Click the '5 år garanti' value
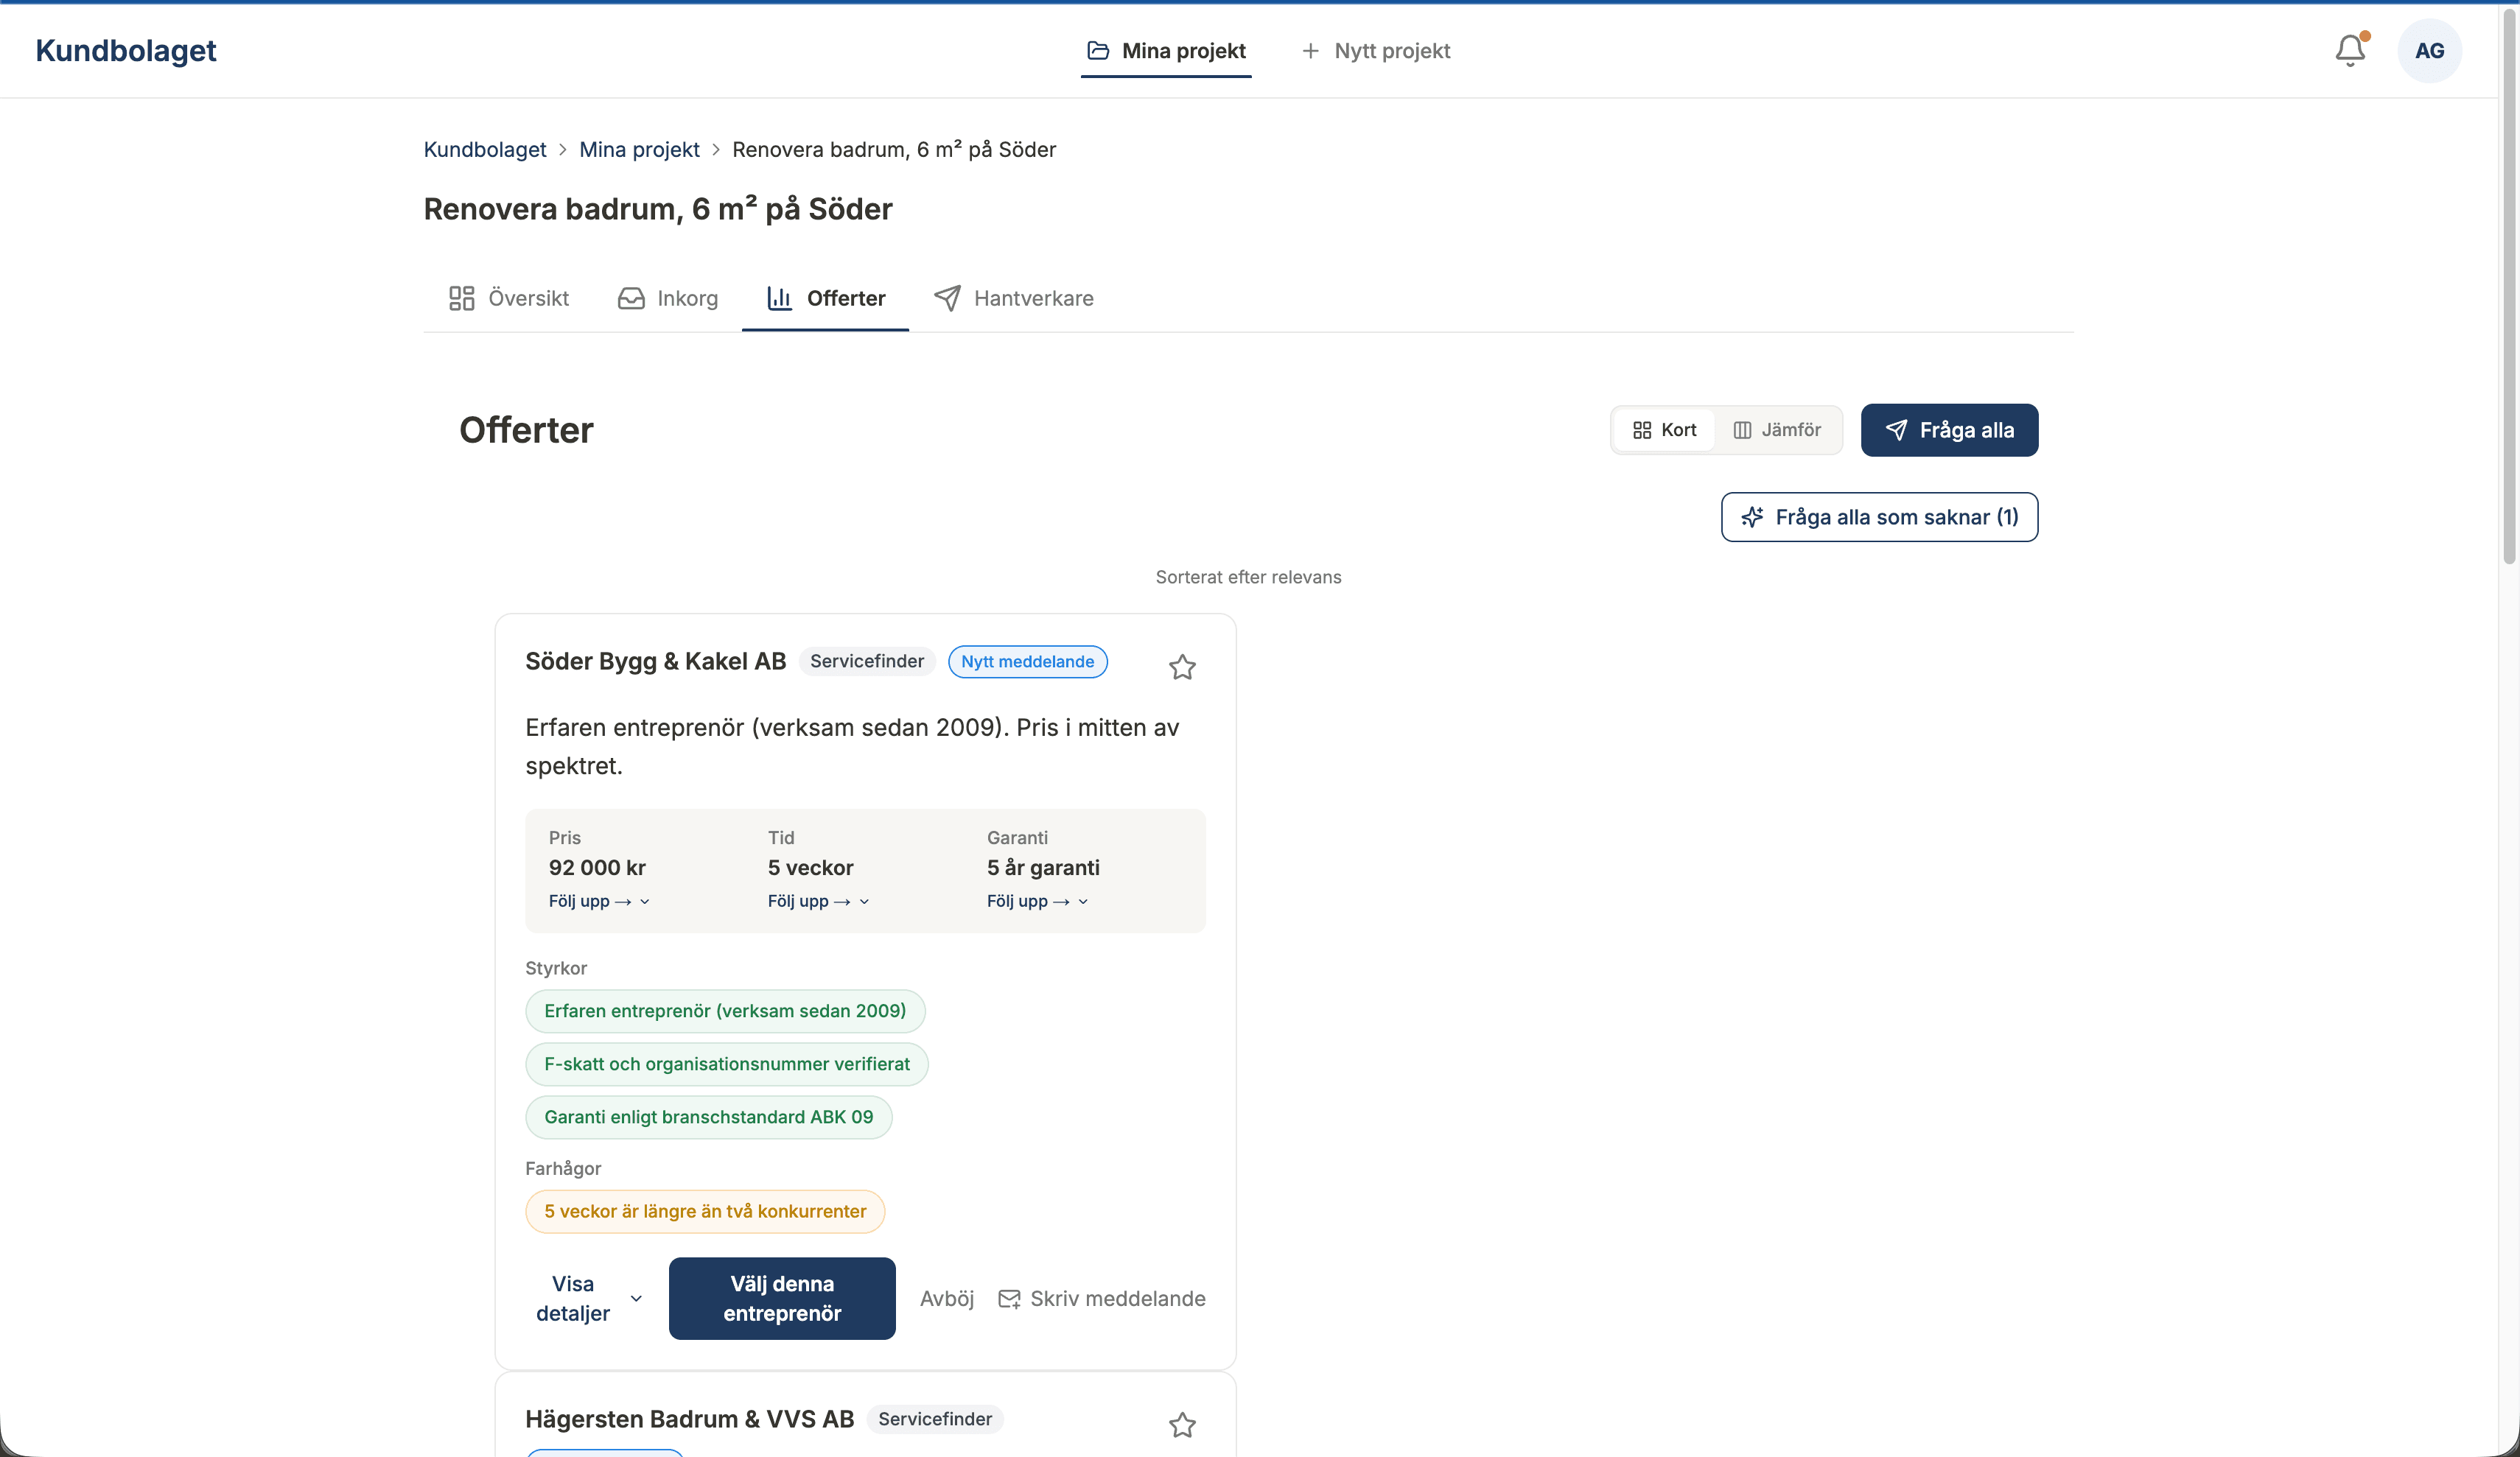Image resolution: width=2520 pixels, height=1457 pixels. 1043,867
